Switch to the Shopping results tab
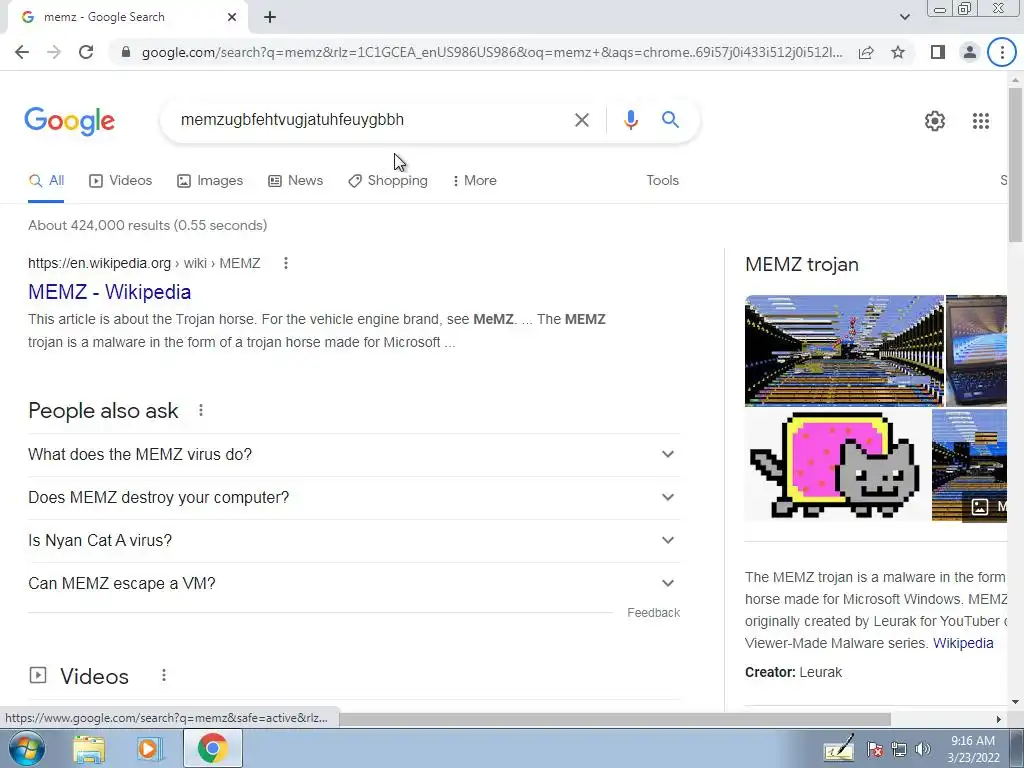 pyautogui.click(x=388, y=181)
